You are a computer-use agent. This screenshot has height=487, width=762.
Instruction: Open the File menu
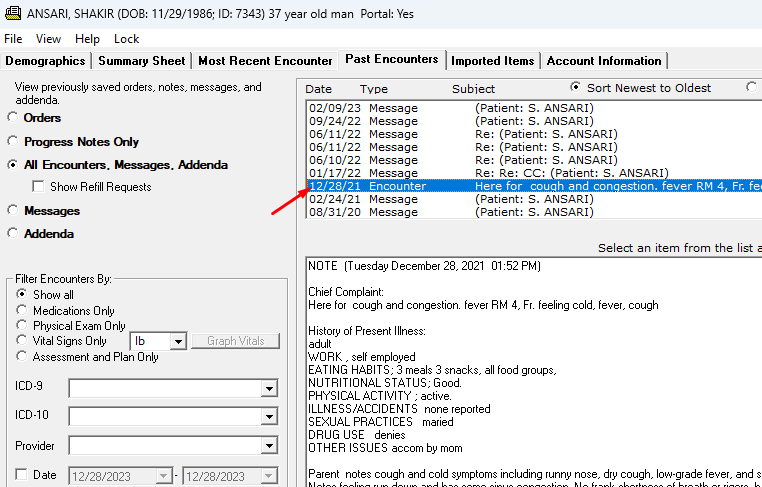tap(13, 39)
